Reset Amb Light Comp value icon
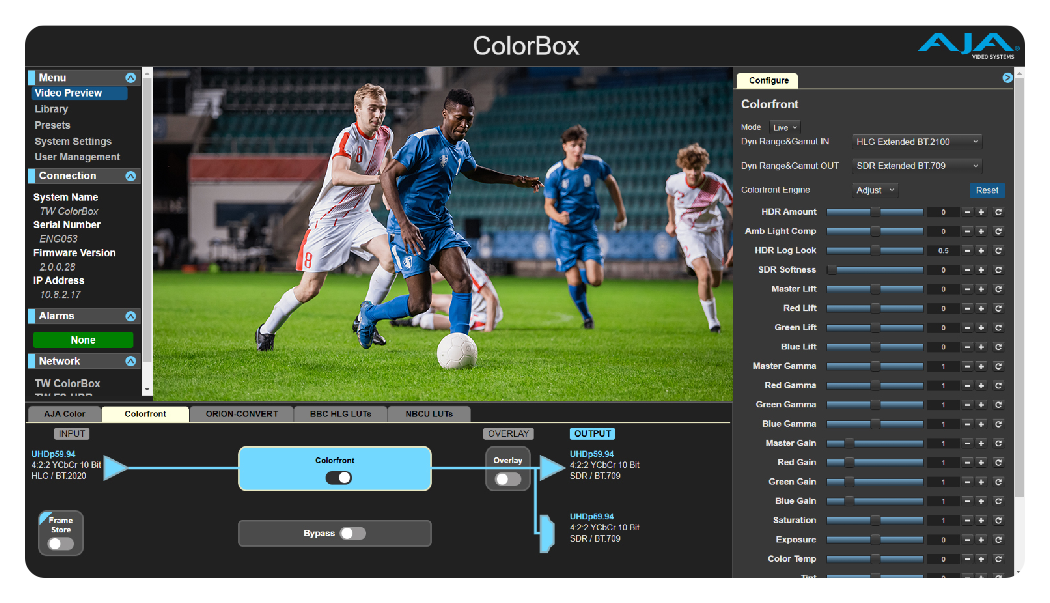 pos(998,231)
